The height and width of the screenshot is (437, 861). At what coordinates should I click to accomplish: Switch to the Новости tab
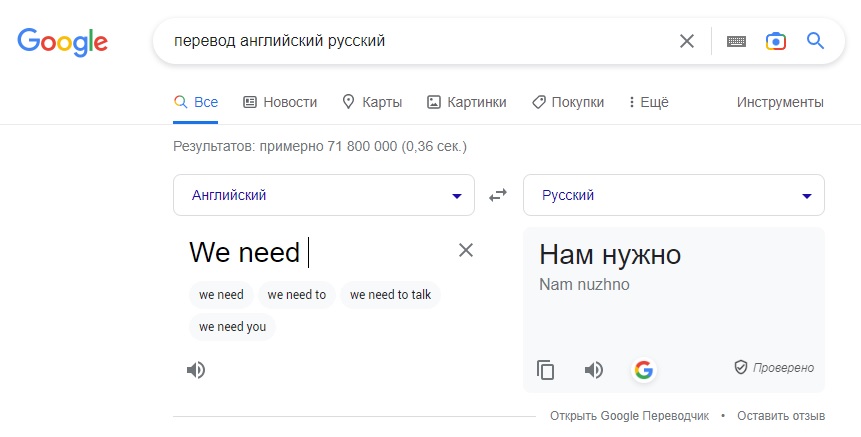coord(280,102)
